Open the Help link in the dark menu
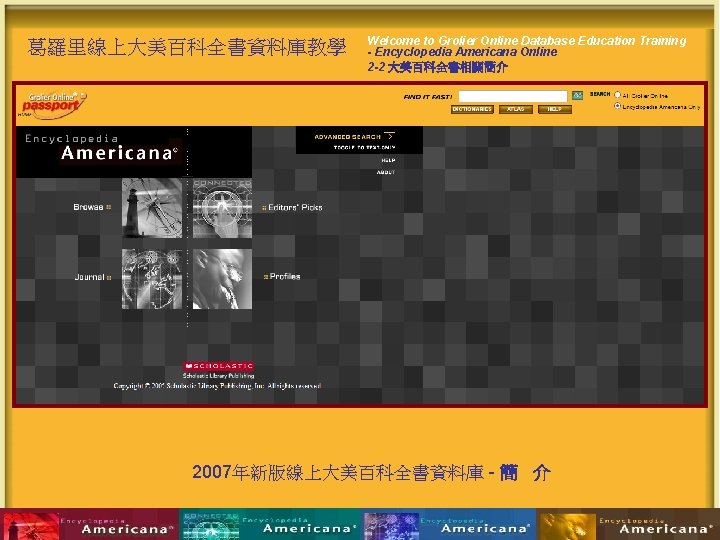 click(388, 160)
